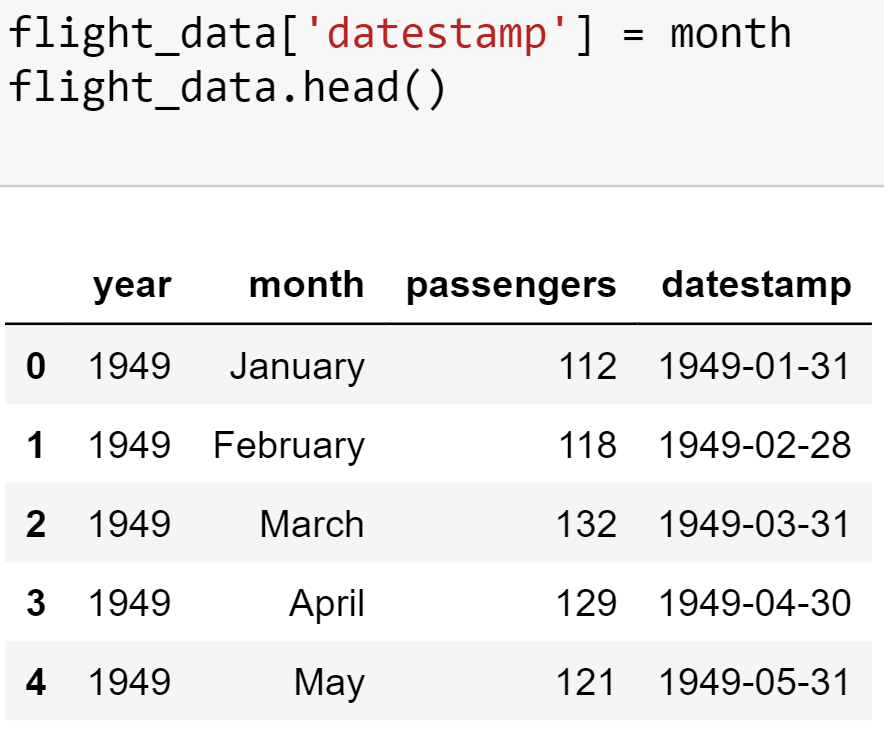Click row index 3 in the table
Screen dimensions: 884x730
click(x=36, y=604)
